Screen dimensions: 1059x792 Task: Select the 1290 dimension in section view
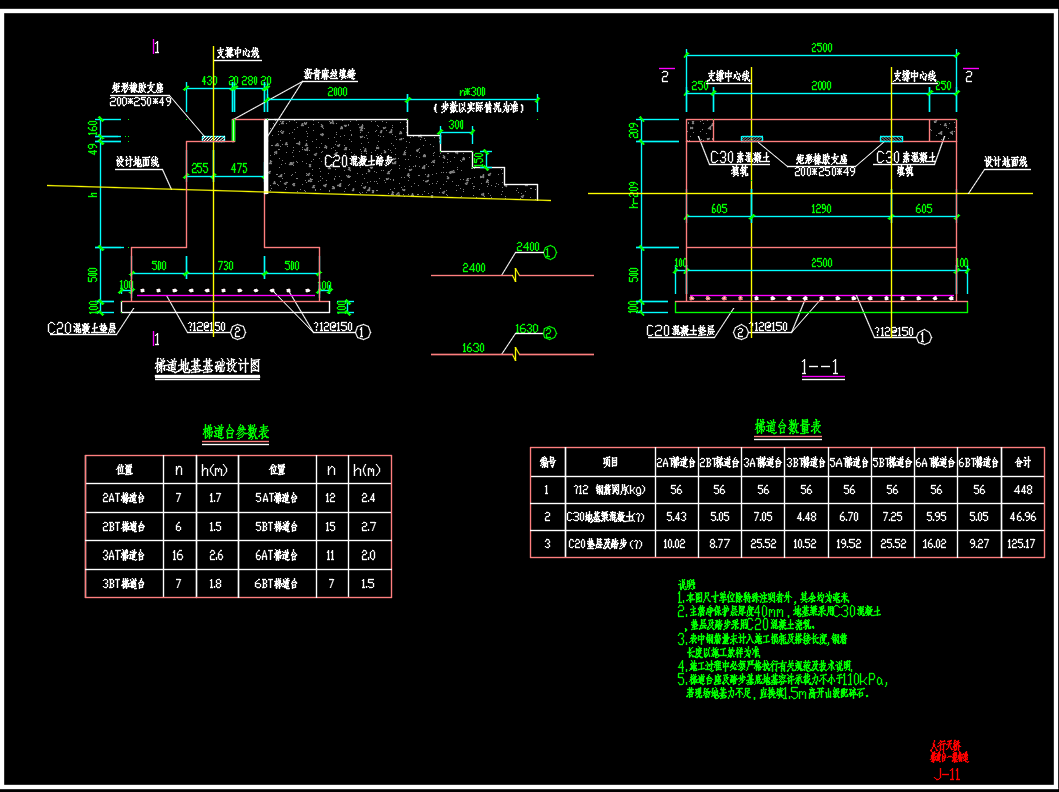click(x=820, y=208)
